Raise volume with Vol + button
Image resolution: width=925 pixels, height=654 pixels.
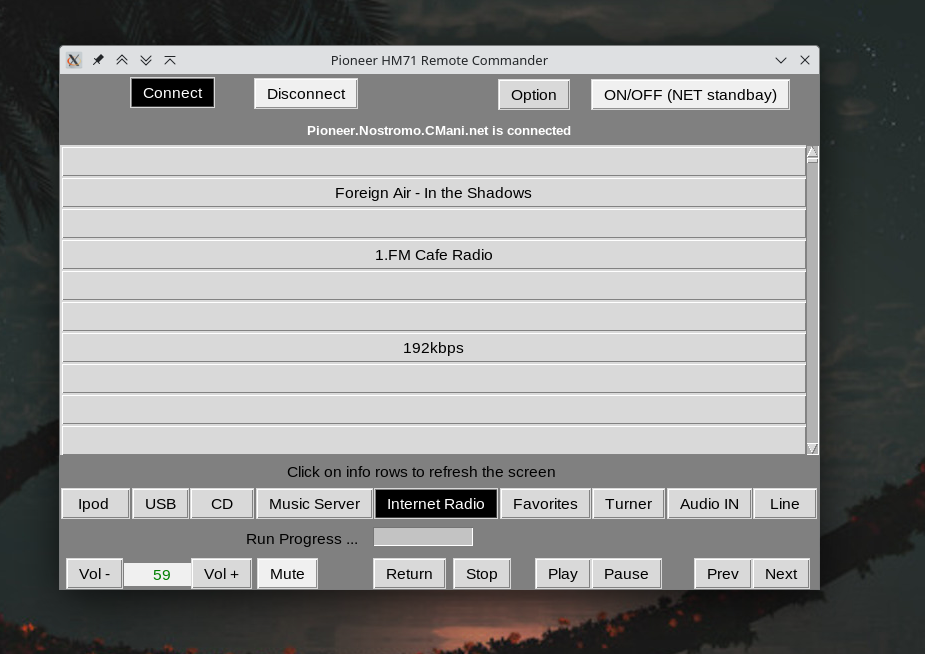click(221, 574)
